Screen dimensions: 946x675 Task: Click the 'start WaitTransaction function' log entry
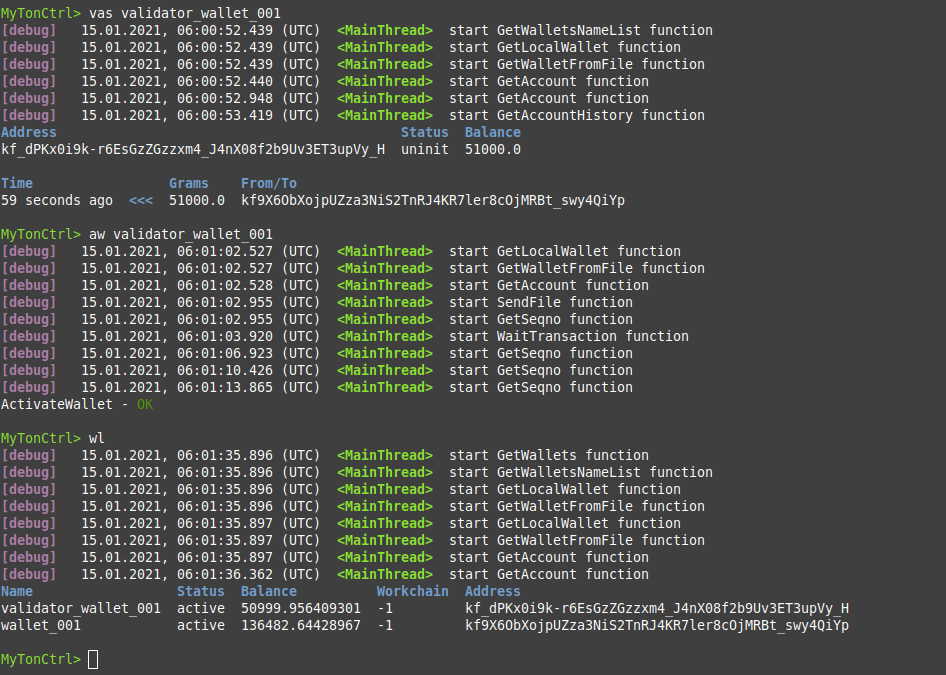point(568,336)
